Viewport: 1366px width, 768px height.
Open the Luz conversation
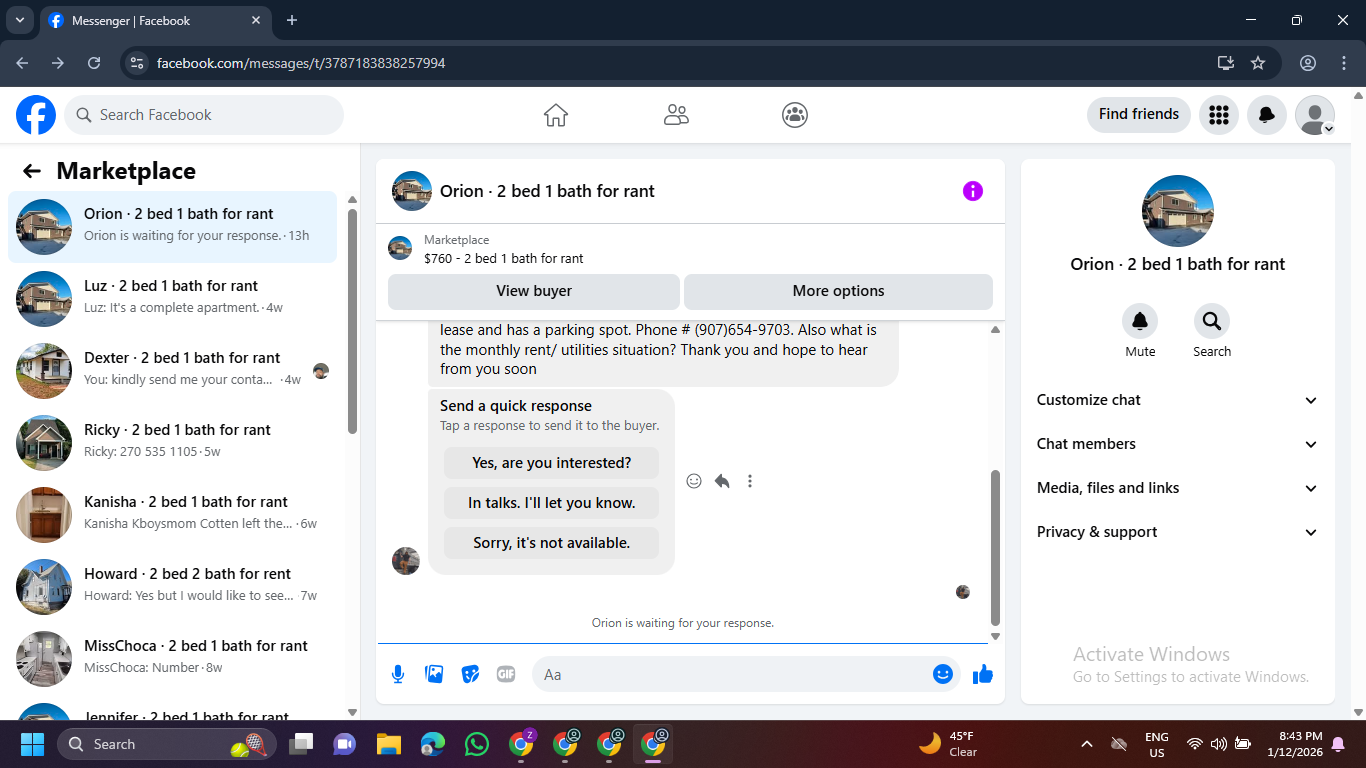coord(172,299)
